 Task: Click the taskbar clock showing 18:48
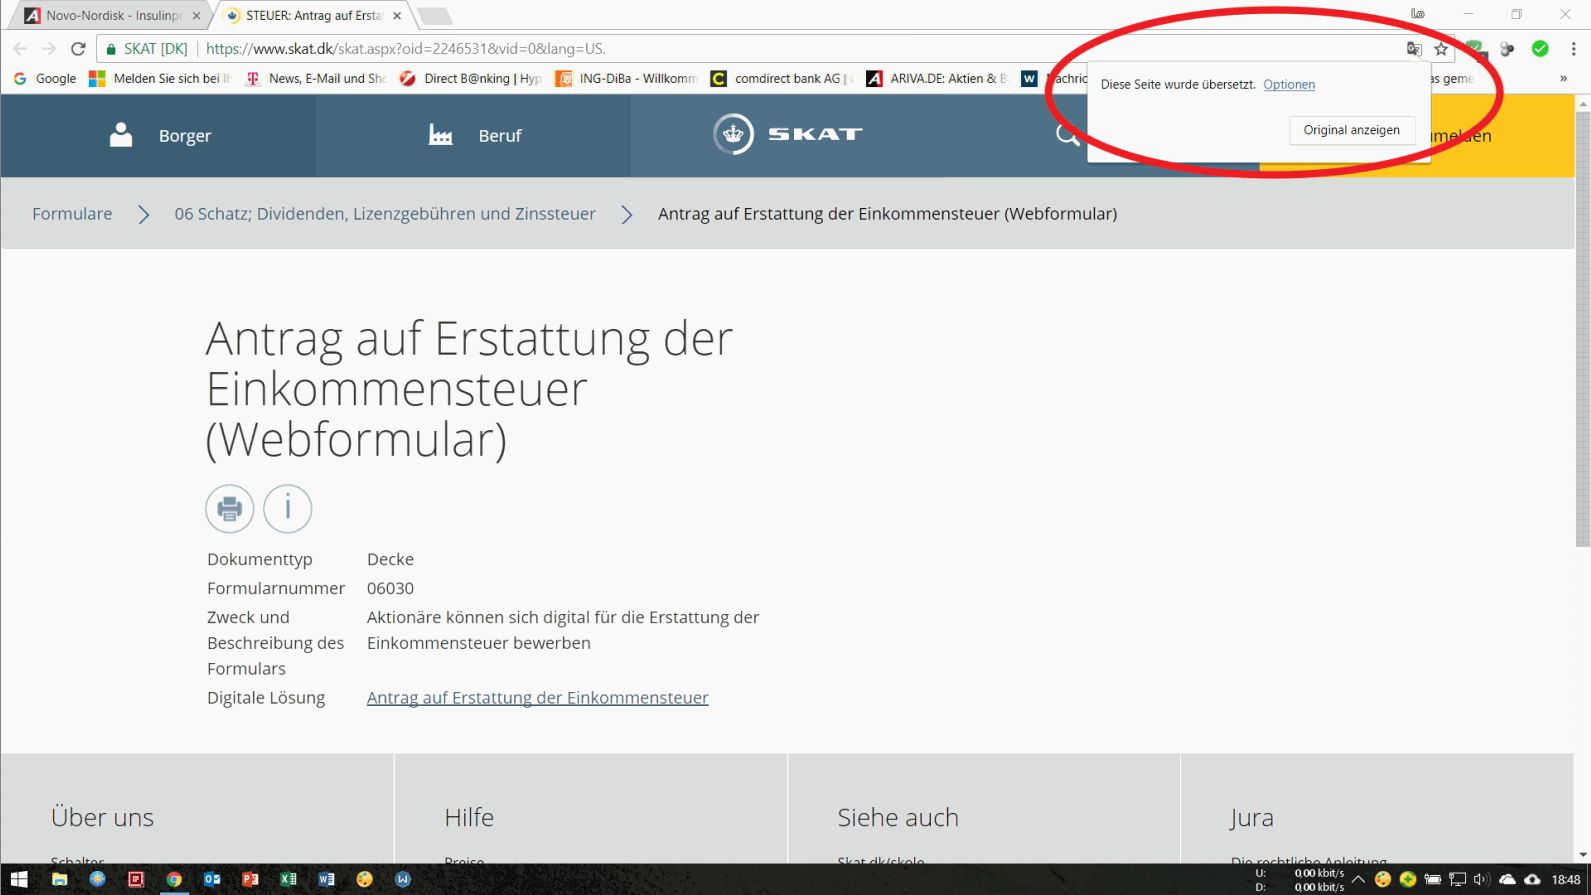(x=1565, y=880)
